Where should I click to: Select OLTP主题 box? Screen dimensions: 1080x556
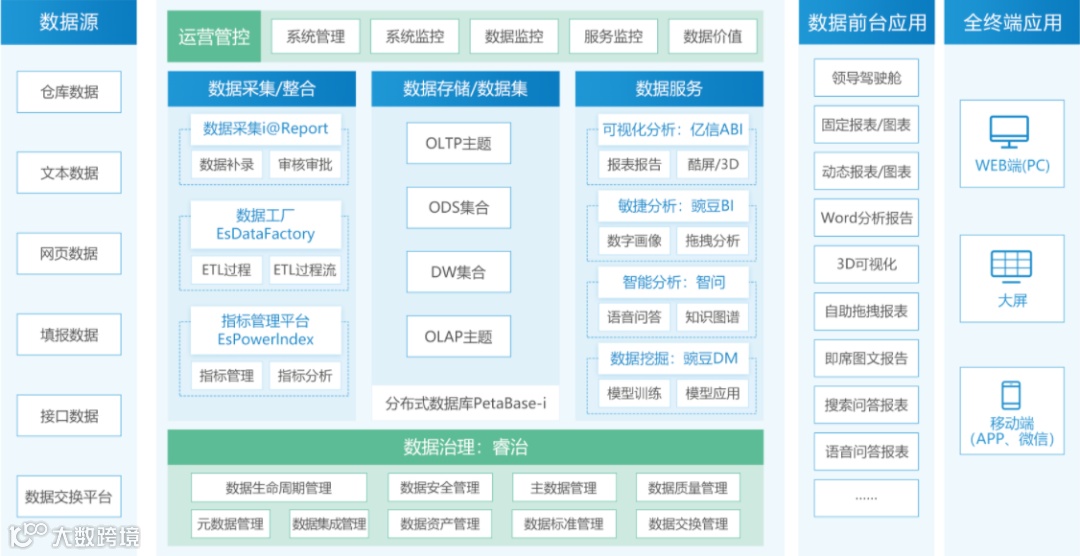(459, 143)
